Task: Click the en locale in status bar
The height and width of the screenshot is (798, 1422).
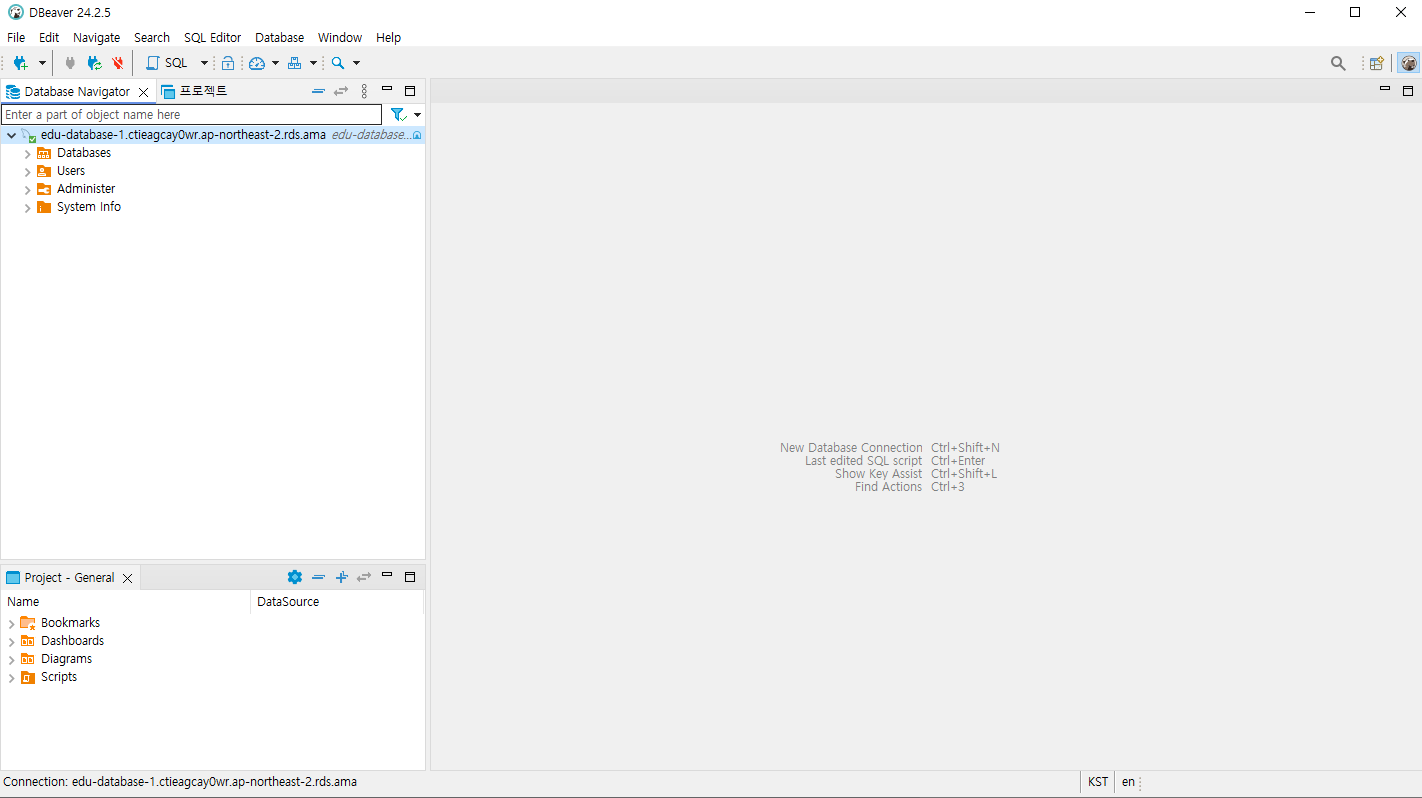Action: pos(1128,782)
